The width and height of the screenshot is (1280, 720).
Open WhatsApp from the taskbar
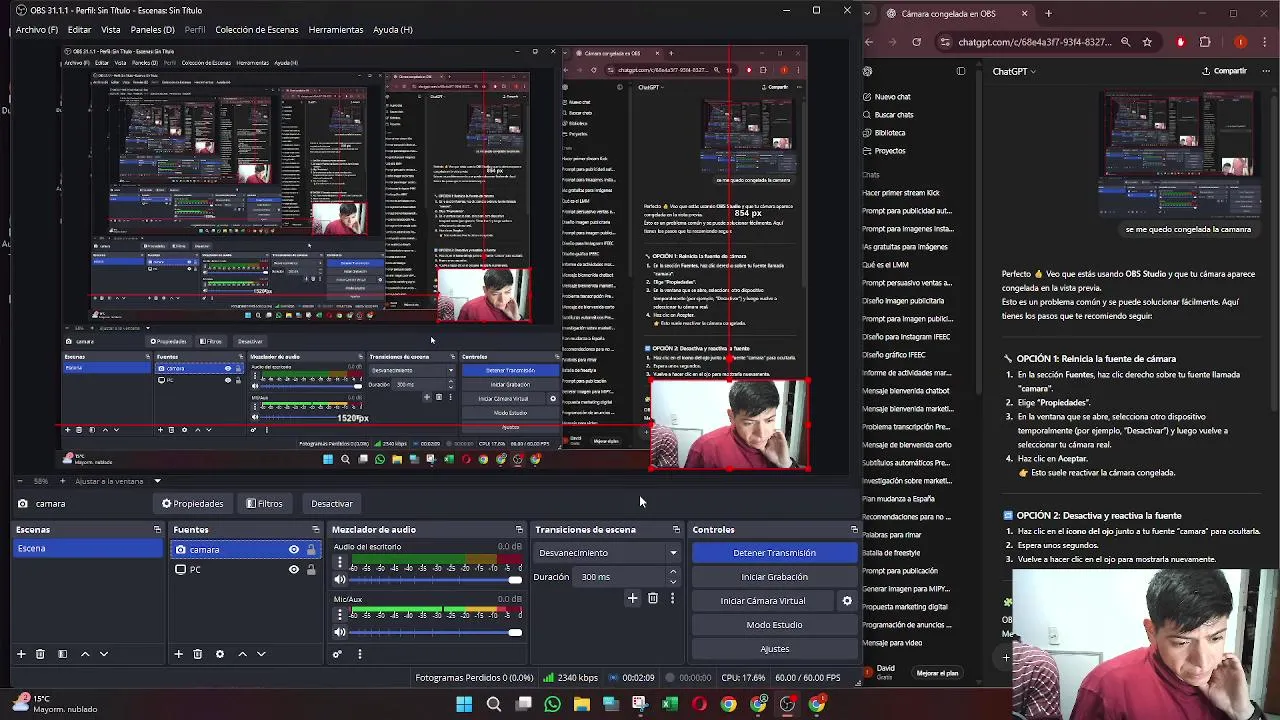click(x=552, y=704)
